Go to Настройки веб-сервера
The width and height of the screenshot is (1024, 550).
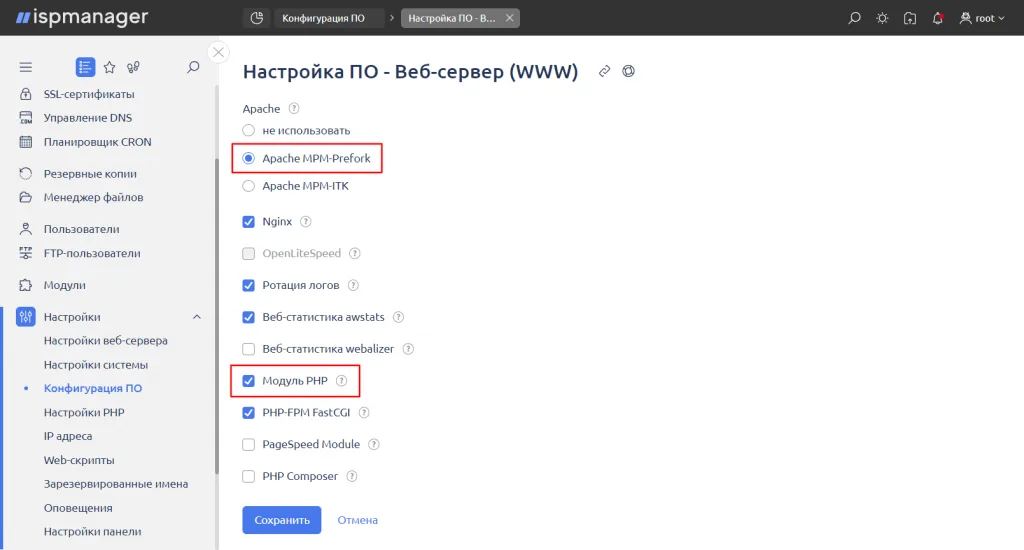[106, 340]
